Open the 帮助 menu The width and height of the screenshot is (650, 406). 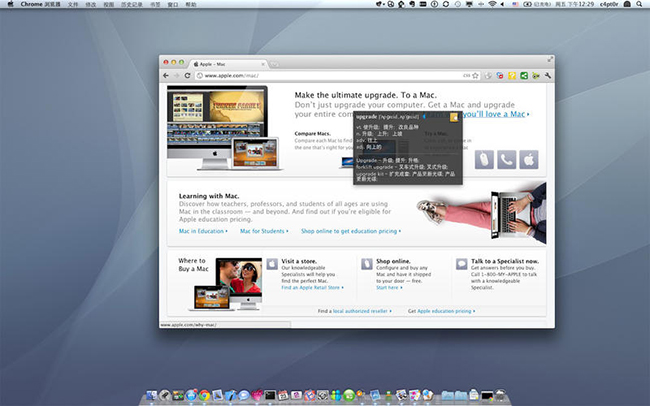click(x=191, y=5)
